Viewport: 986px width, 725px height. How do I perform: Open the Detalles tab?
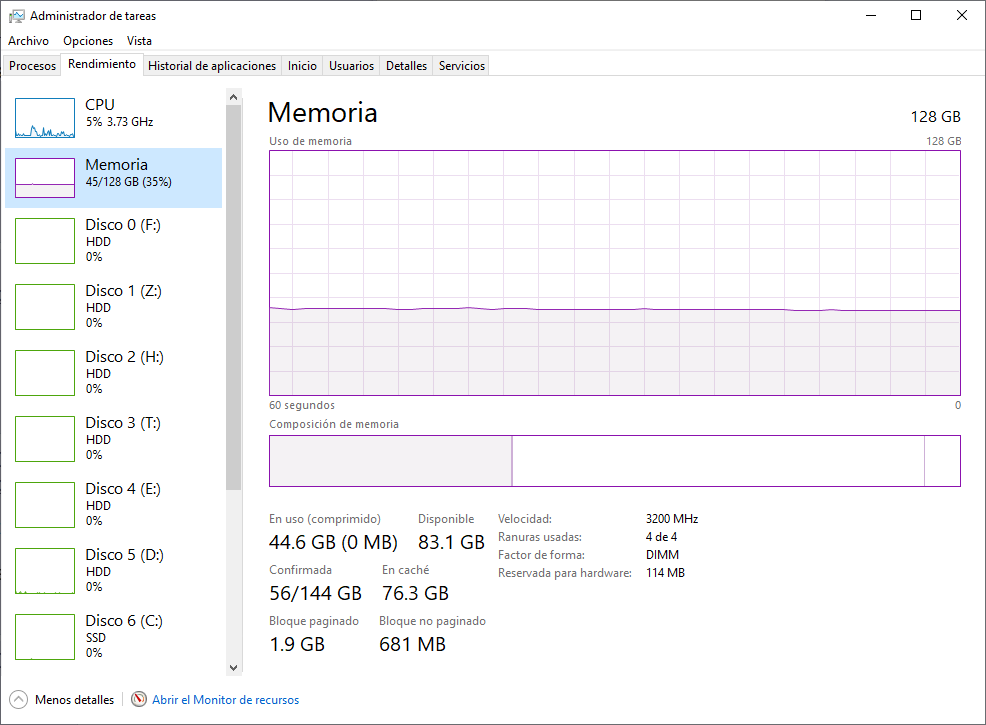click(406, 65)
